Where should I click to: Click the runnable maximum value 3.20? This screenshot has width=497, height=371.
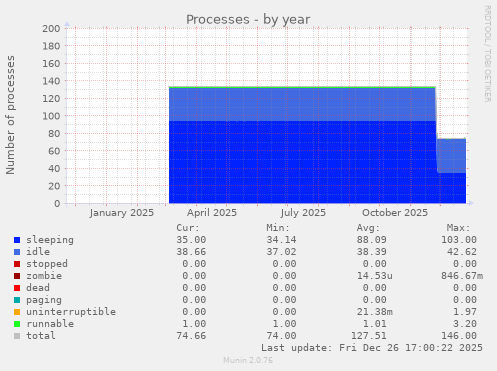pyautogui.click(x=465, y=324)
